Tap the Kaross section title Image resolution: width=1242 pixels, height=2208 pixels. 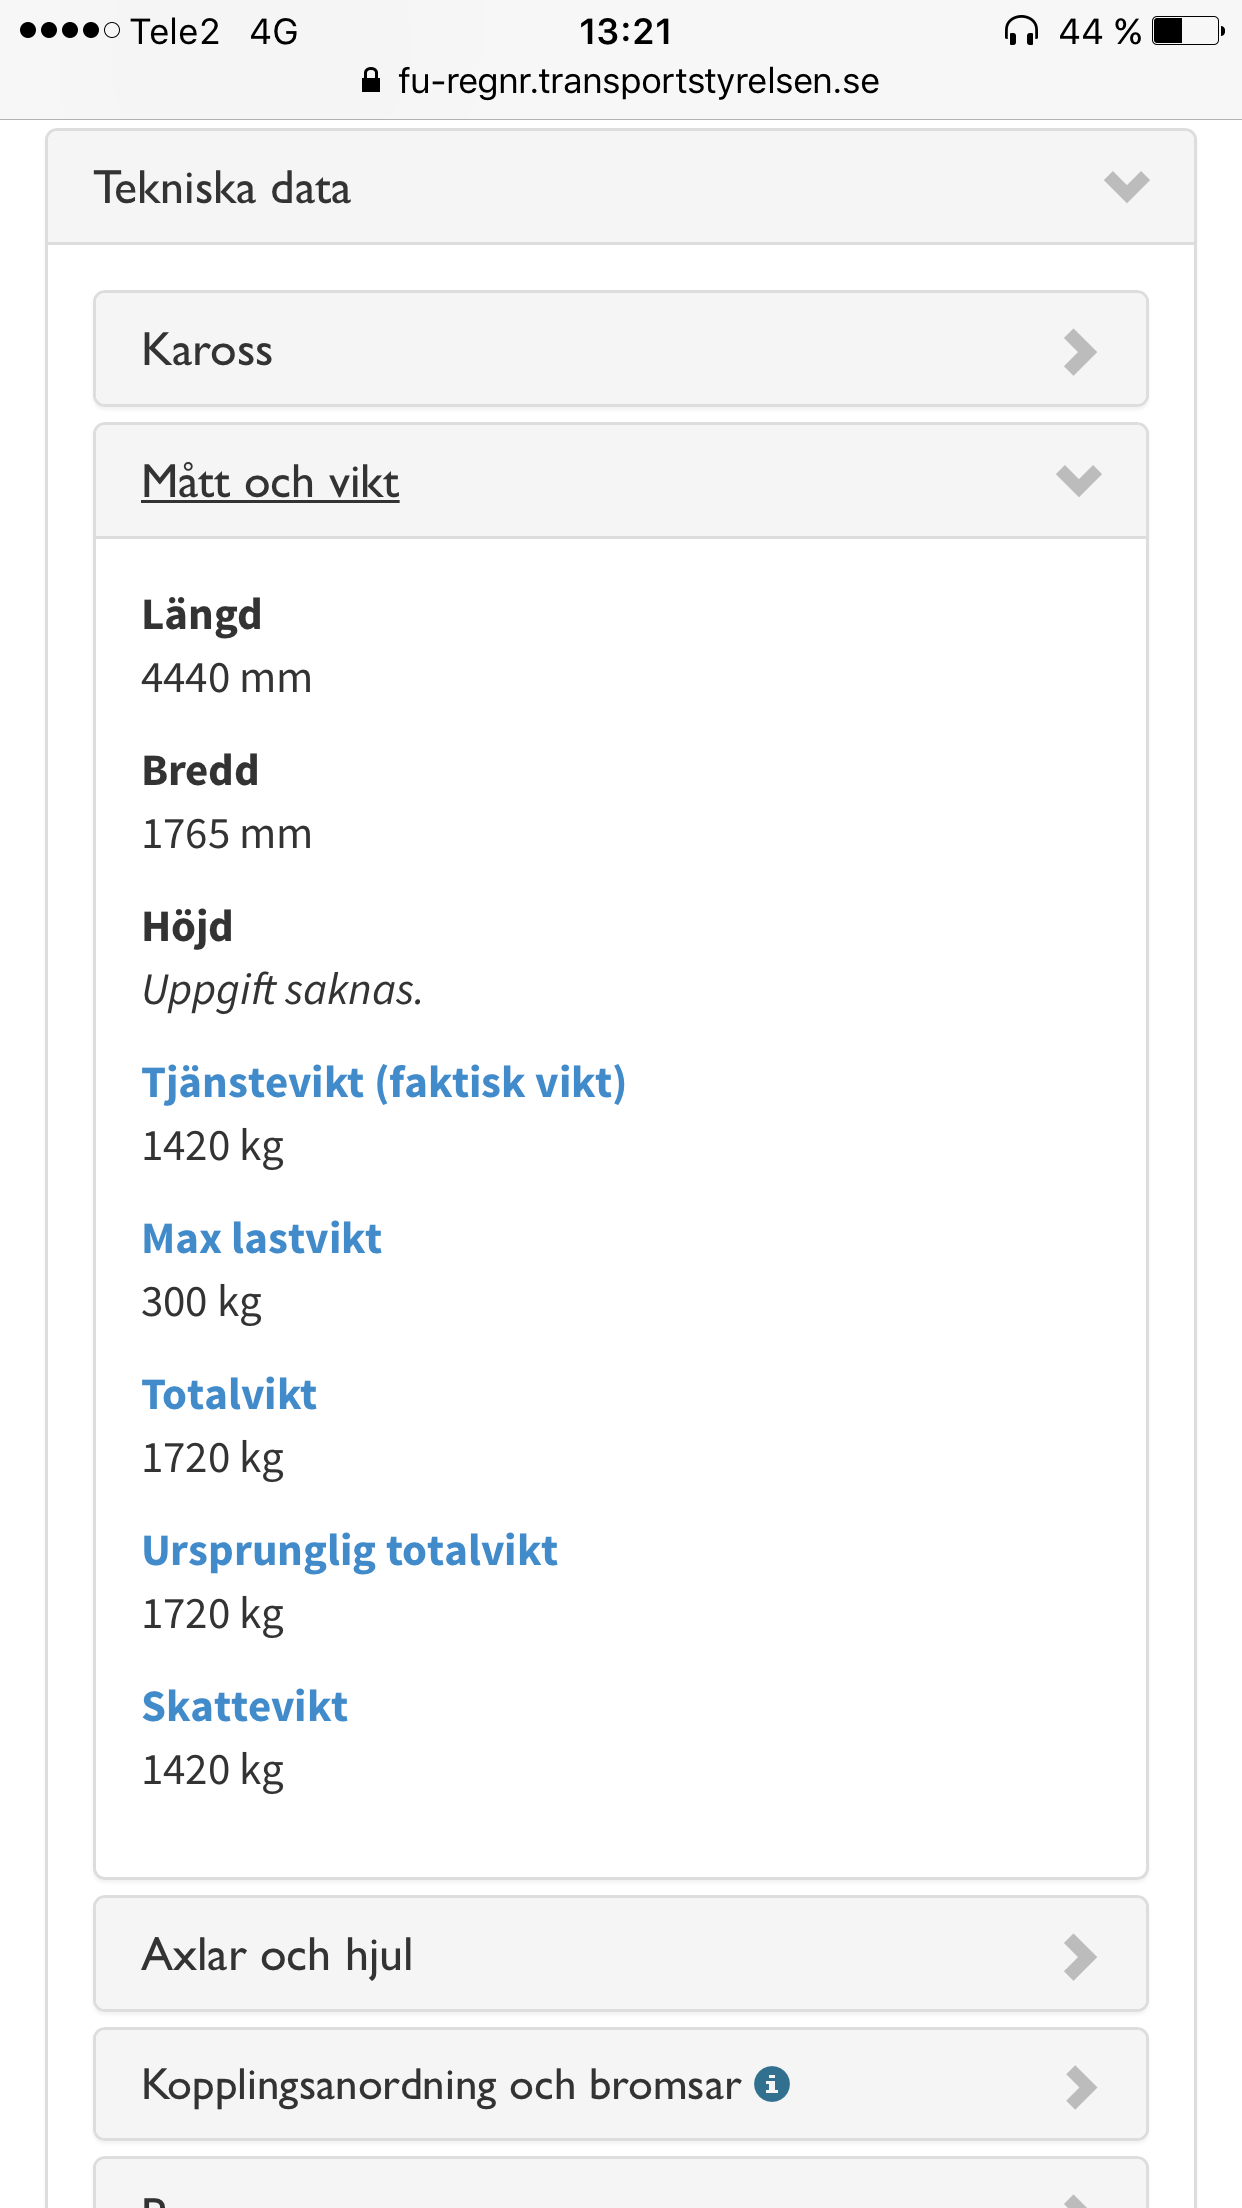coord(207,350)
